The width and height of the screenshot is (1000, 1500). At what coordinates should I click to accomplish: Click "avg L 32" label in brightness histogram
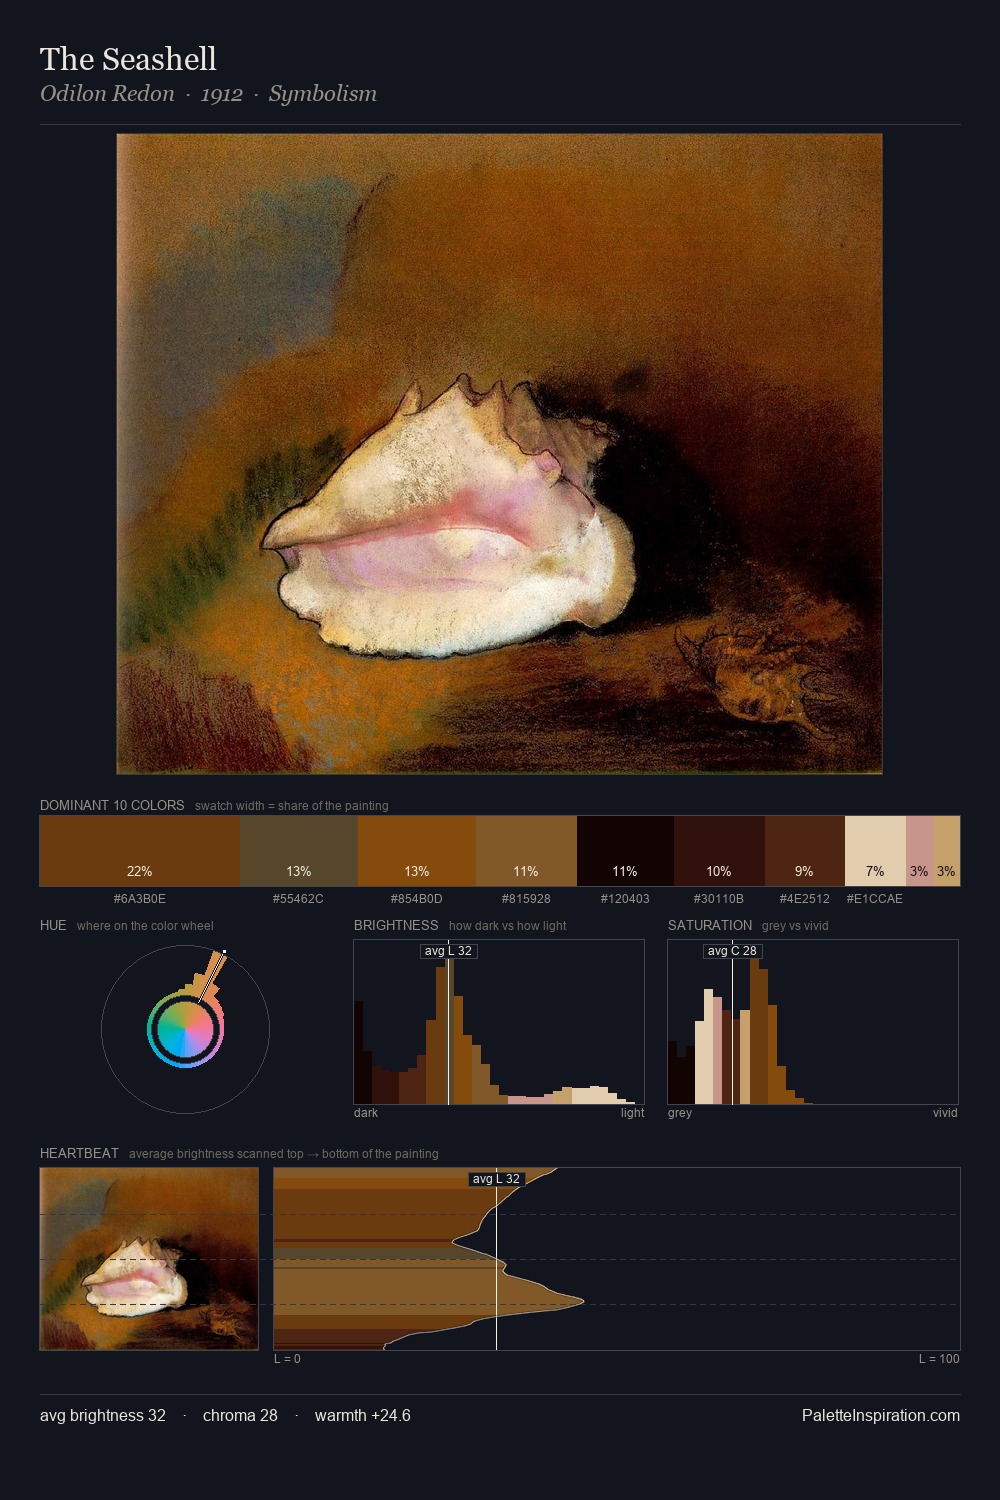point(448,951)
